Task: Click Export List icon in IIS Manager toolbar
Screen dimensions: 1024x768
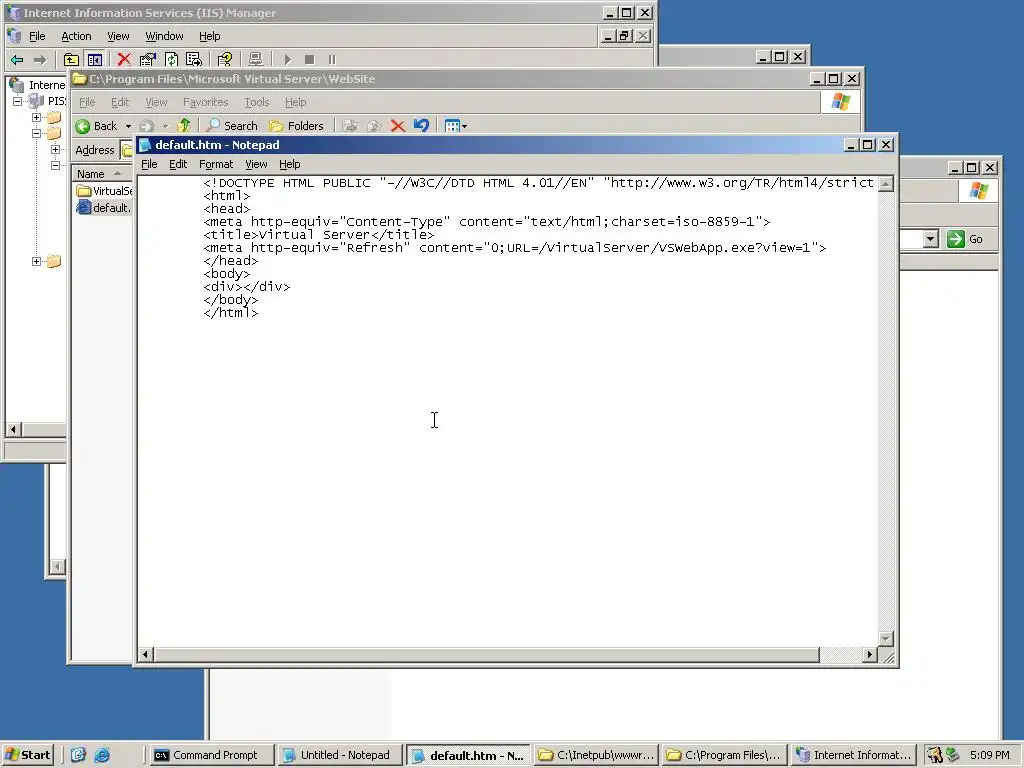Action: (x=194, y=59)
